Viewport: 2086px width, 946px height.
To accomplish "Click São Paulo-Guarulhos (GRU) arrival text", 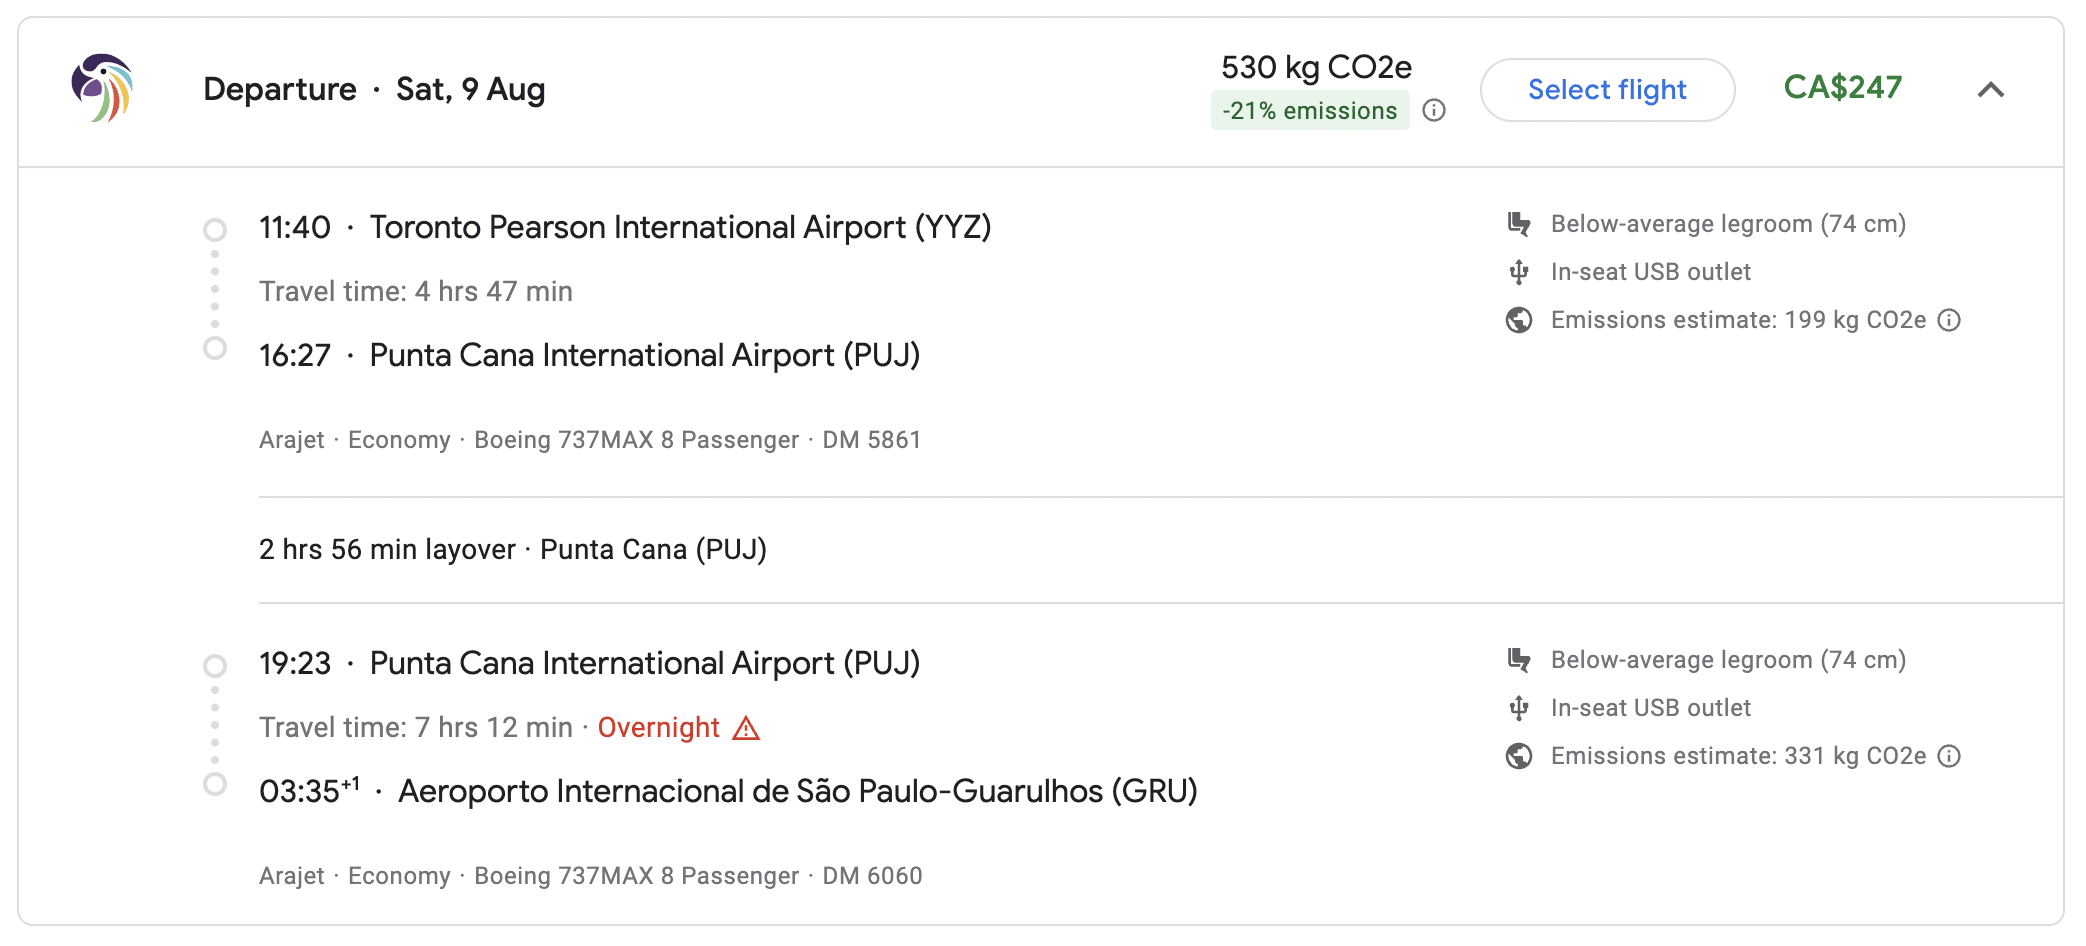I will 797,792.
